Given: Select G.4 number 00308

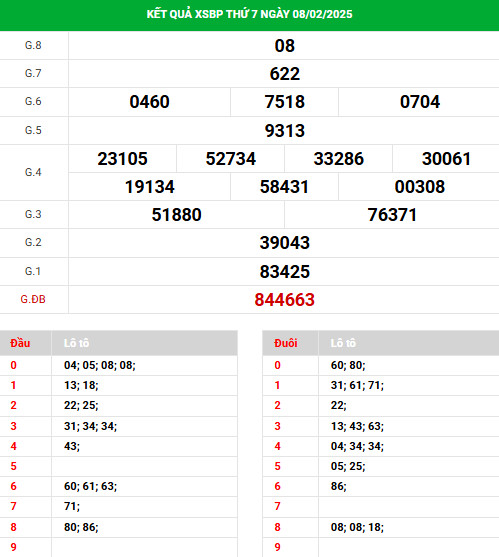Looking at the screenshot, I should click(x=420, y=187).
